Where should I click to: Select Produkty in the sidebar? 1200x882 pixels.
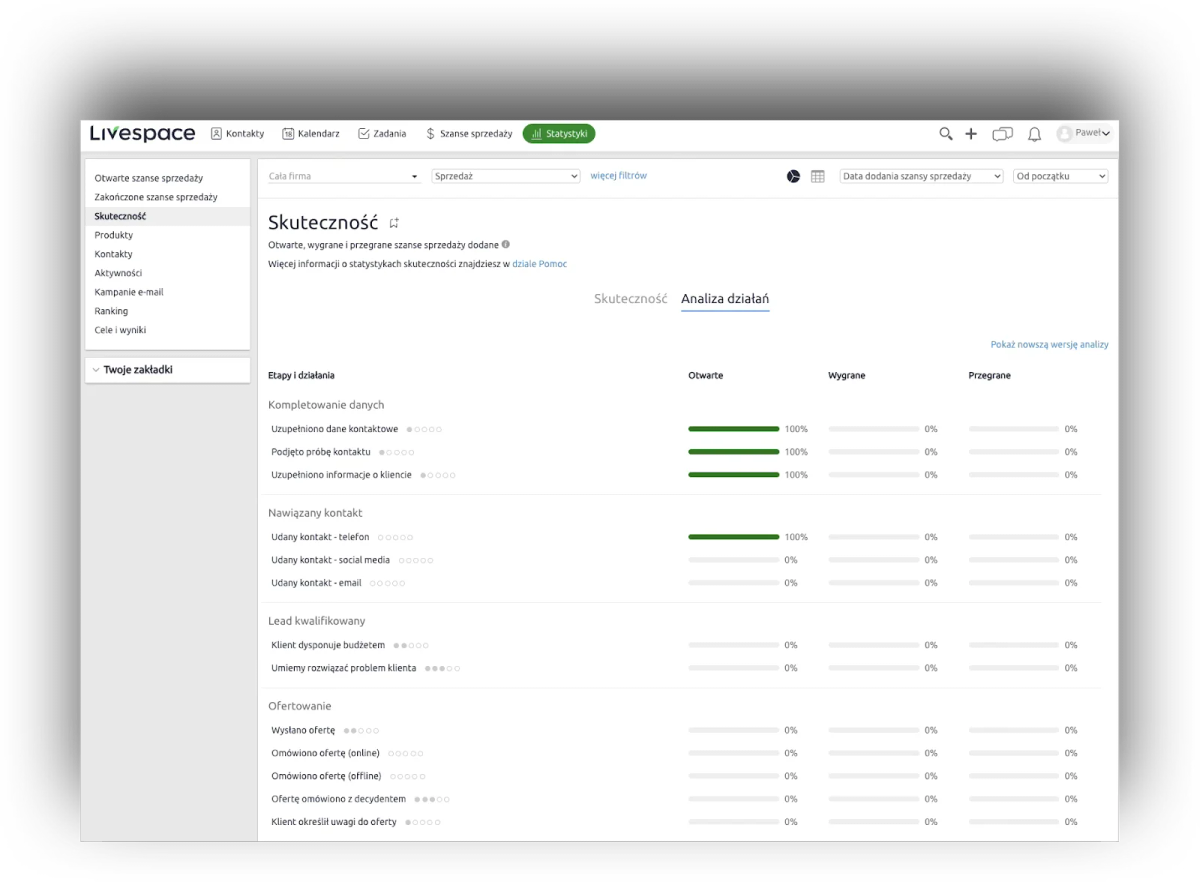[x=114, y=235]
